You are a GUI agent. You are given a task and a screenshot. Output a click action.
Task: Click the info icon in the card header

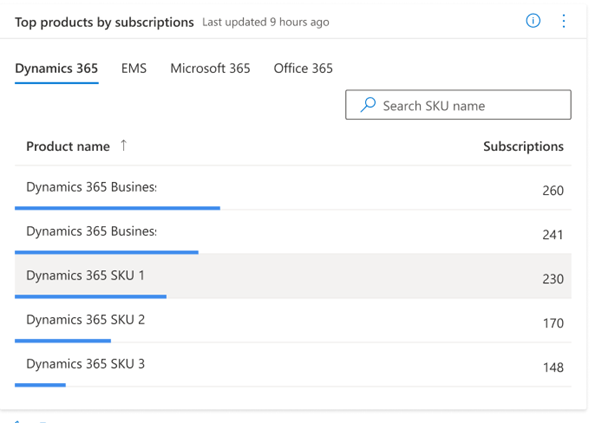coord(533,21)
